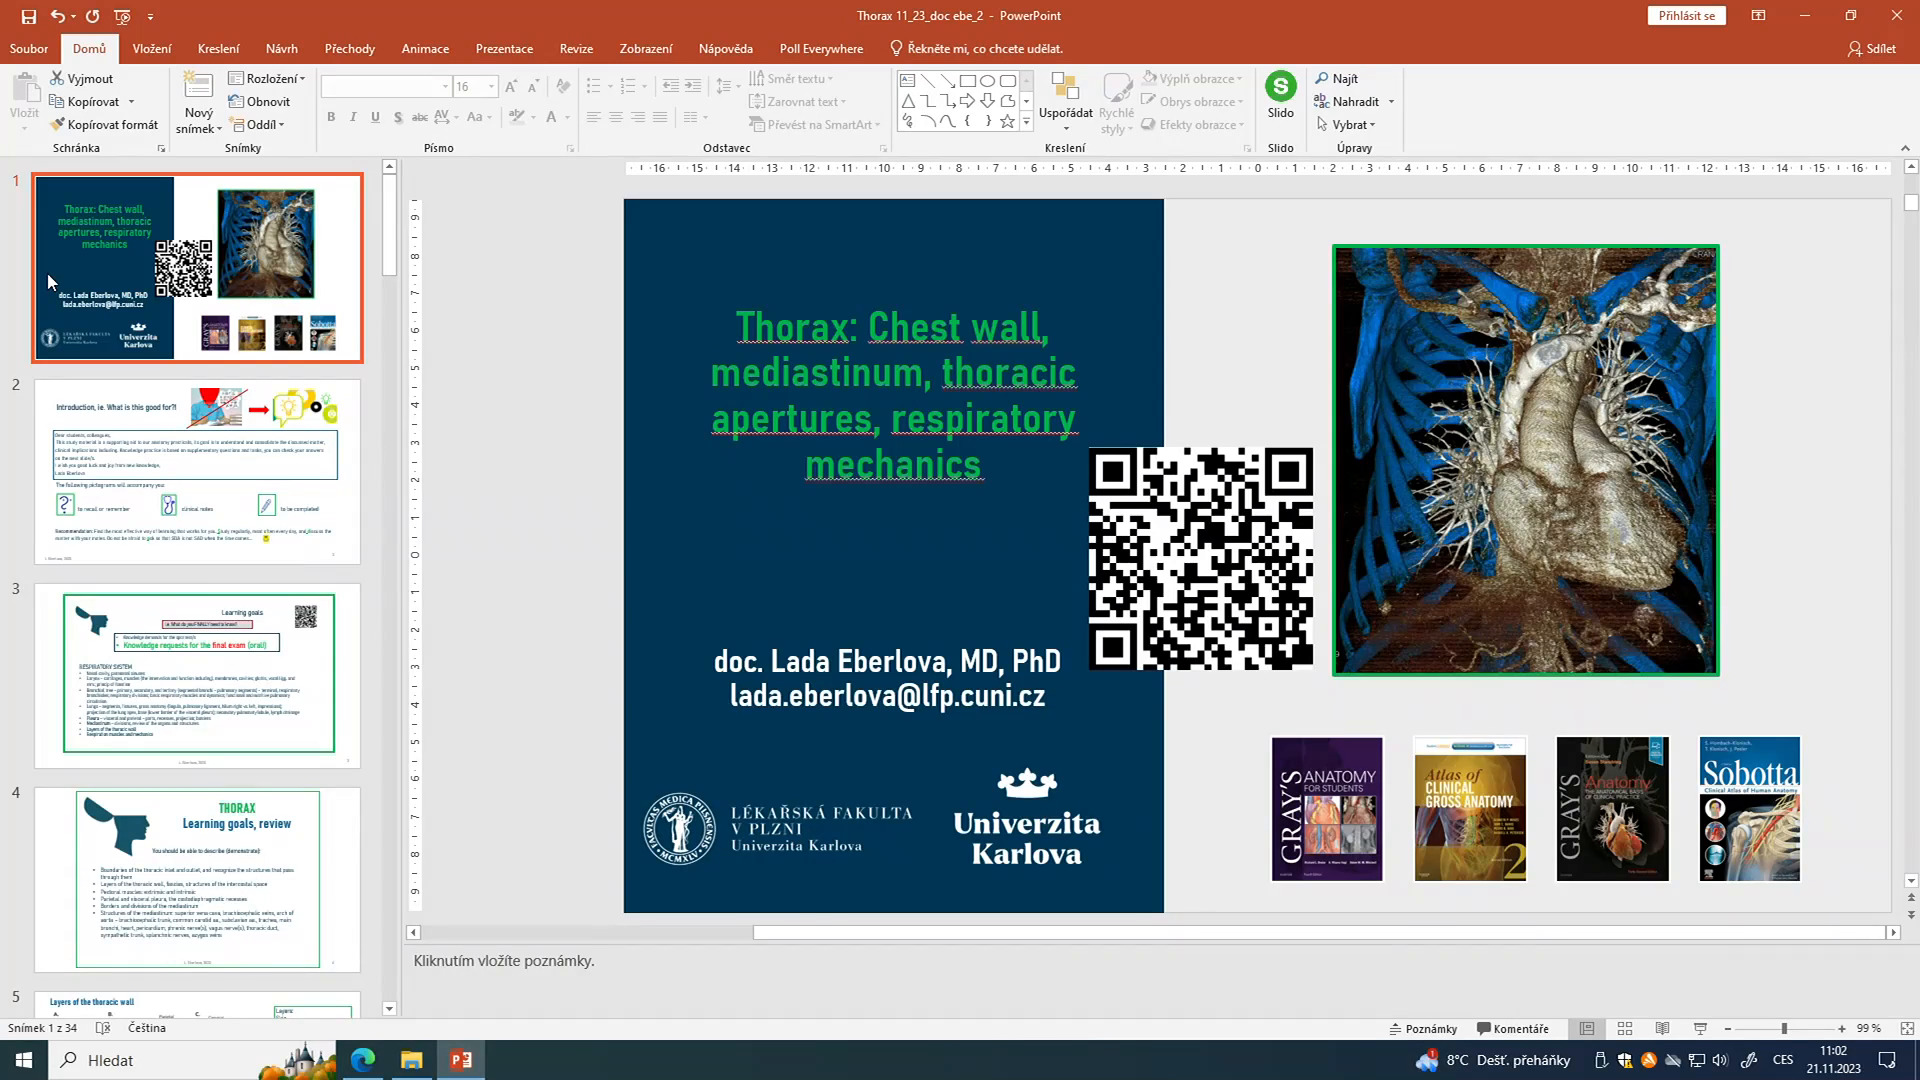The width and height of the screenshot is (1920, 1080).
Task: Save the presentation with the floppy icon
Action: 28,16
